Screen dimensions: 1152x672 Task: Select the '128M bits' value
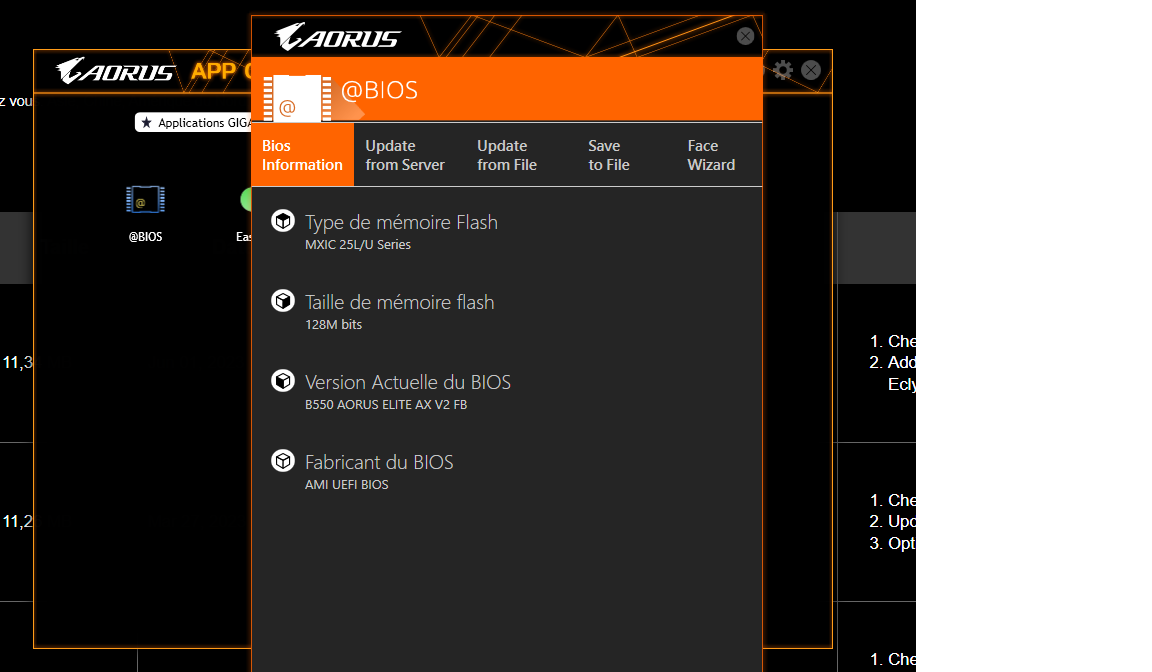tap(334, 325)
